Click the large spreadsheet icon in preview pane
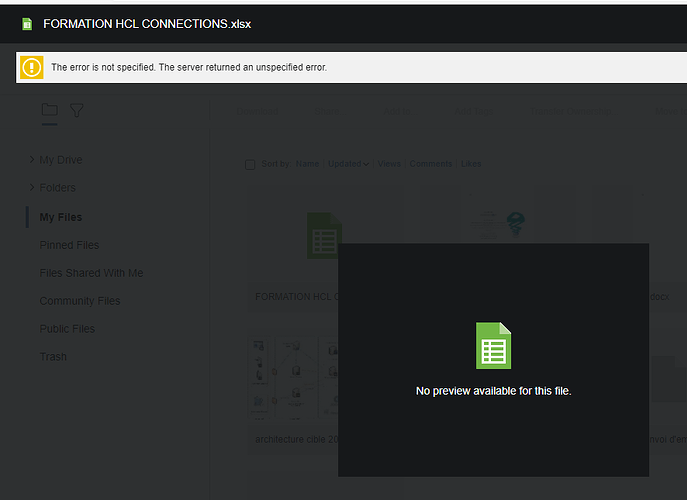Image resolution: width=687 pixels, height=500 pixels. pyautogui.click(x=493, y=346)
